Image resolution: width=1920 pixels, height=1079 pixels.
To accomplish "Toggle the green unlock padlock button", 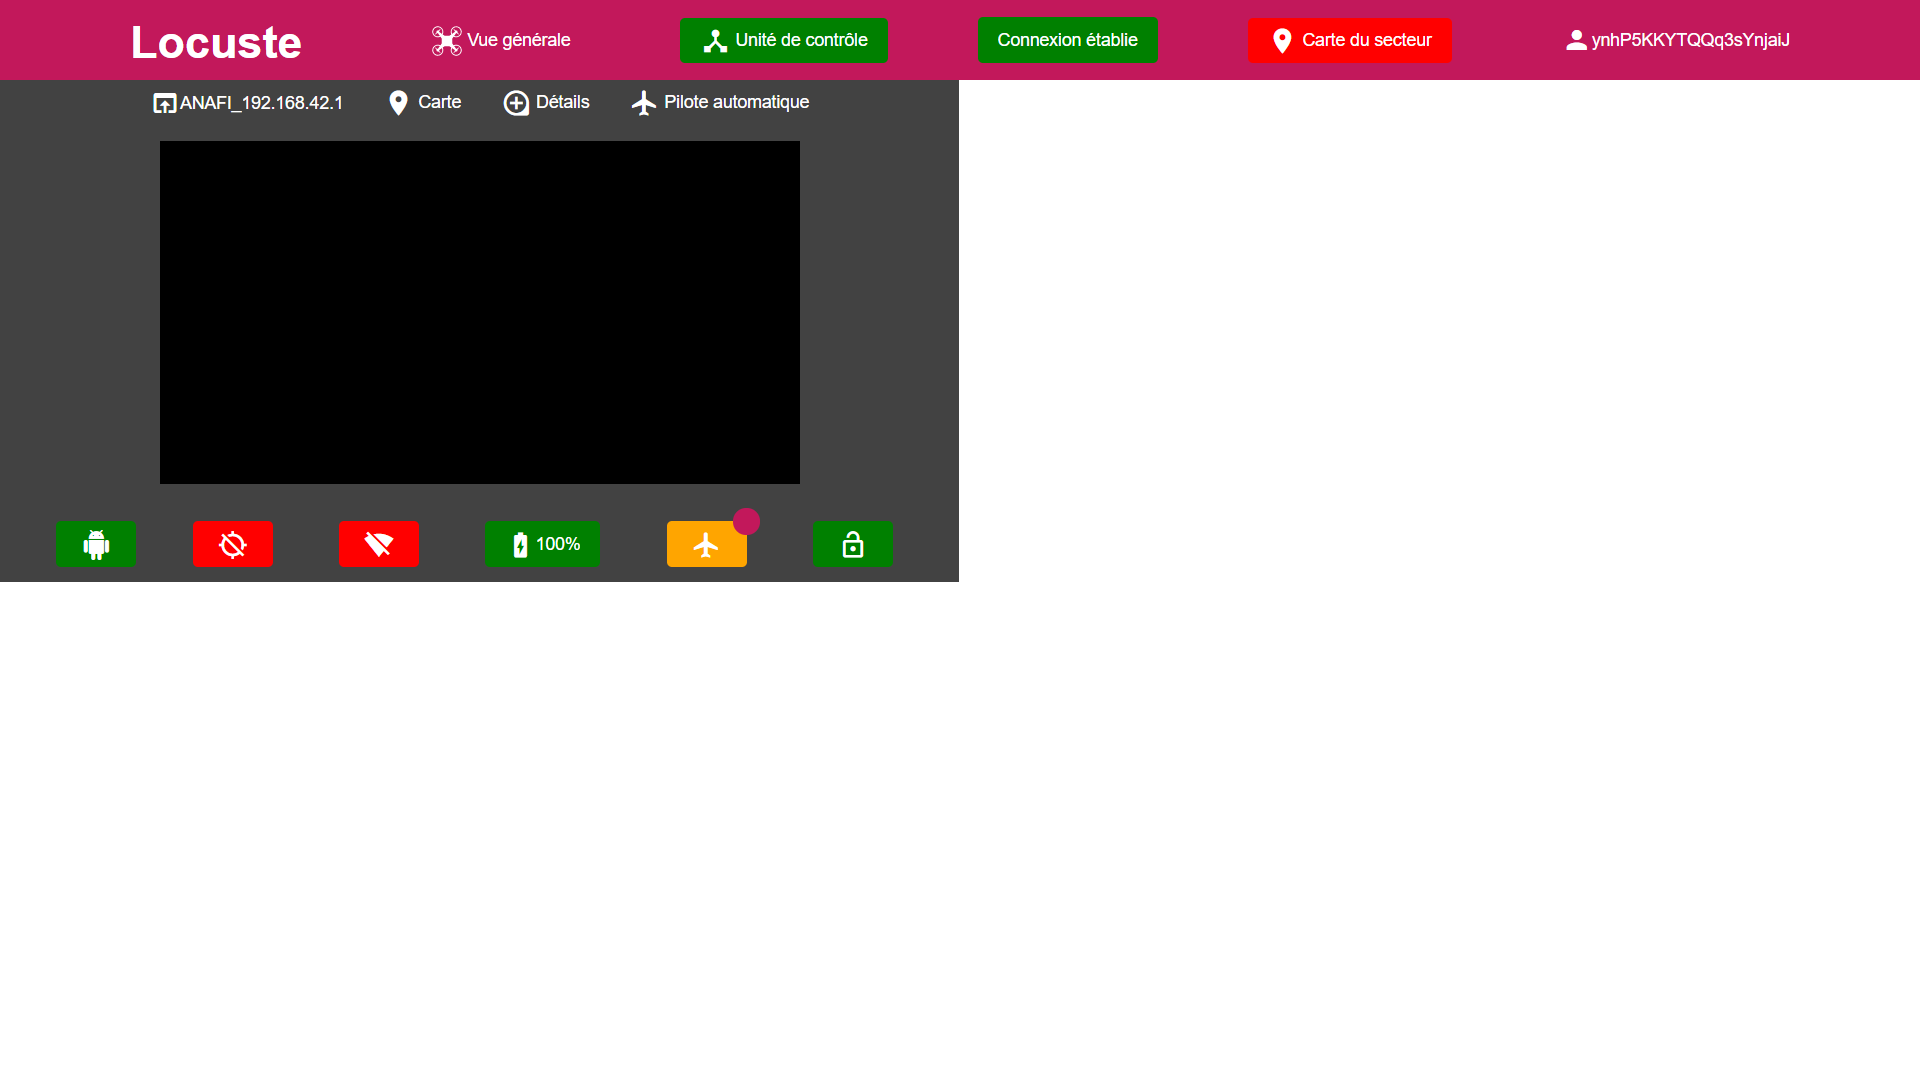I will 853,544.
